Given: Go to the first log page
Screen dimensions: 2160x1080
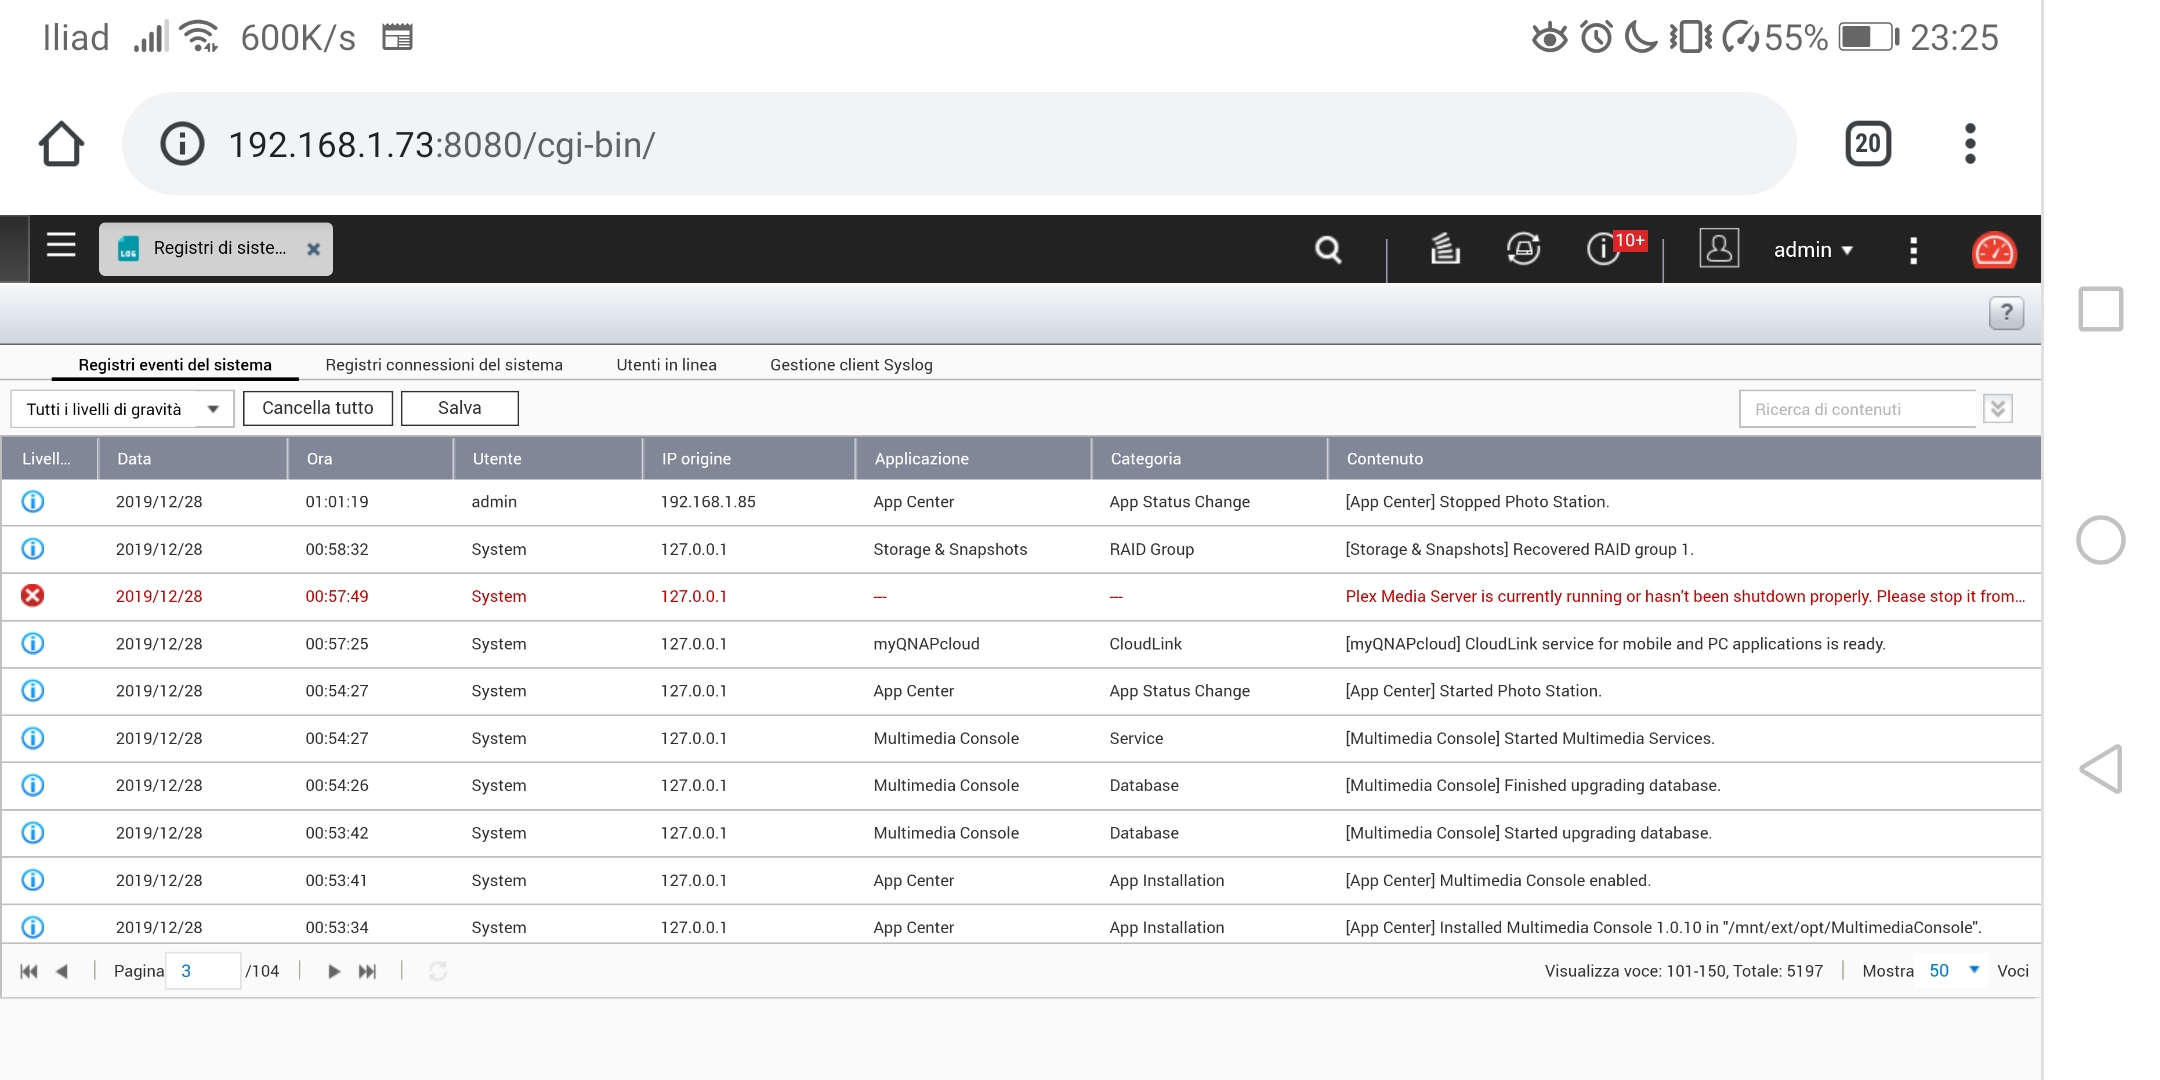Looking at the screenshot, I should pyautogui.click(x=29, y=971).
